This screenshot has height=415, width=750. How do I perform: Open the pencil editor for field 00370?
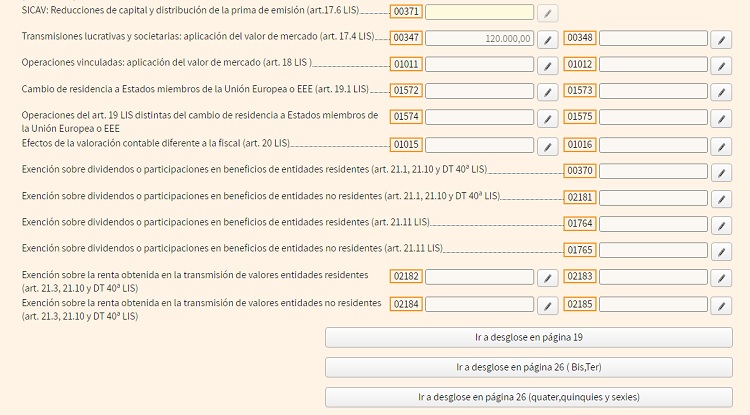pyautogui.click(x=721, y=173)
